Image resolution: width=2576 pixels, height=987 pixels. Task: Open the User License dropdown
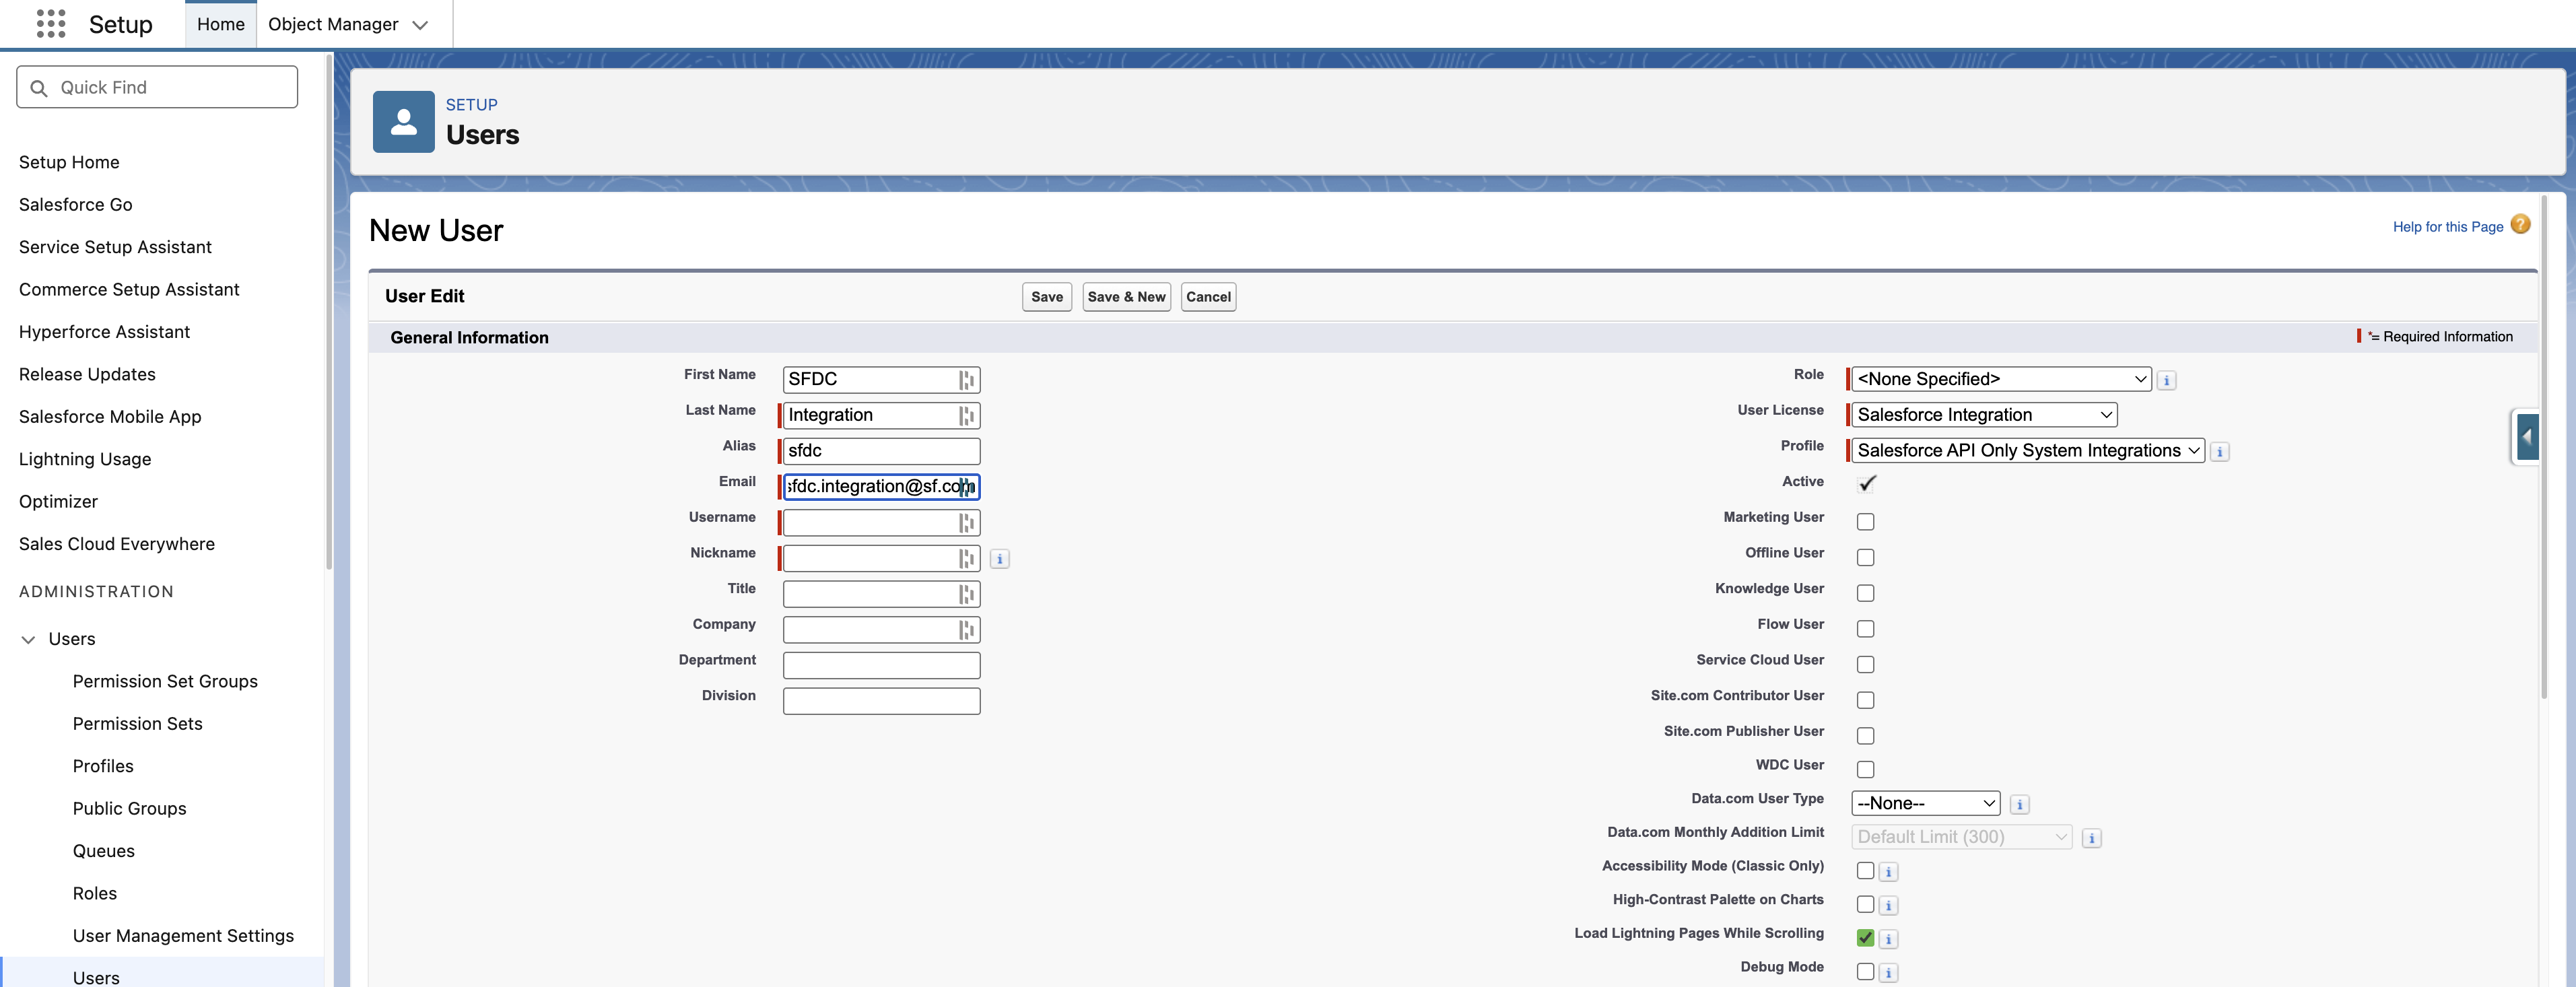[x=1984, y=415]
